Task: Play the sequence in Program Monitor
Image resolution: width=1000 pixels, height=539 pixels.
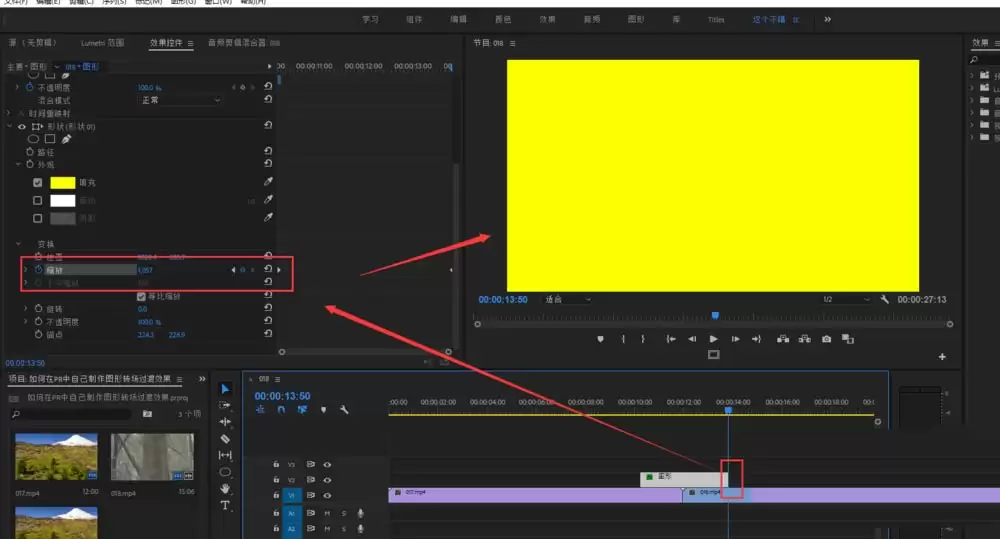Action: (x=713, y=339)
